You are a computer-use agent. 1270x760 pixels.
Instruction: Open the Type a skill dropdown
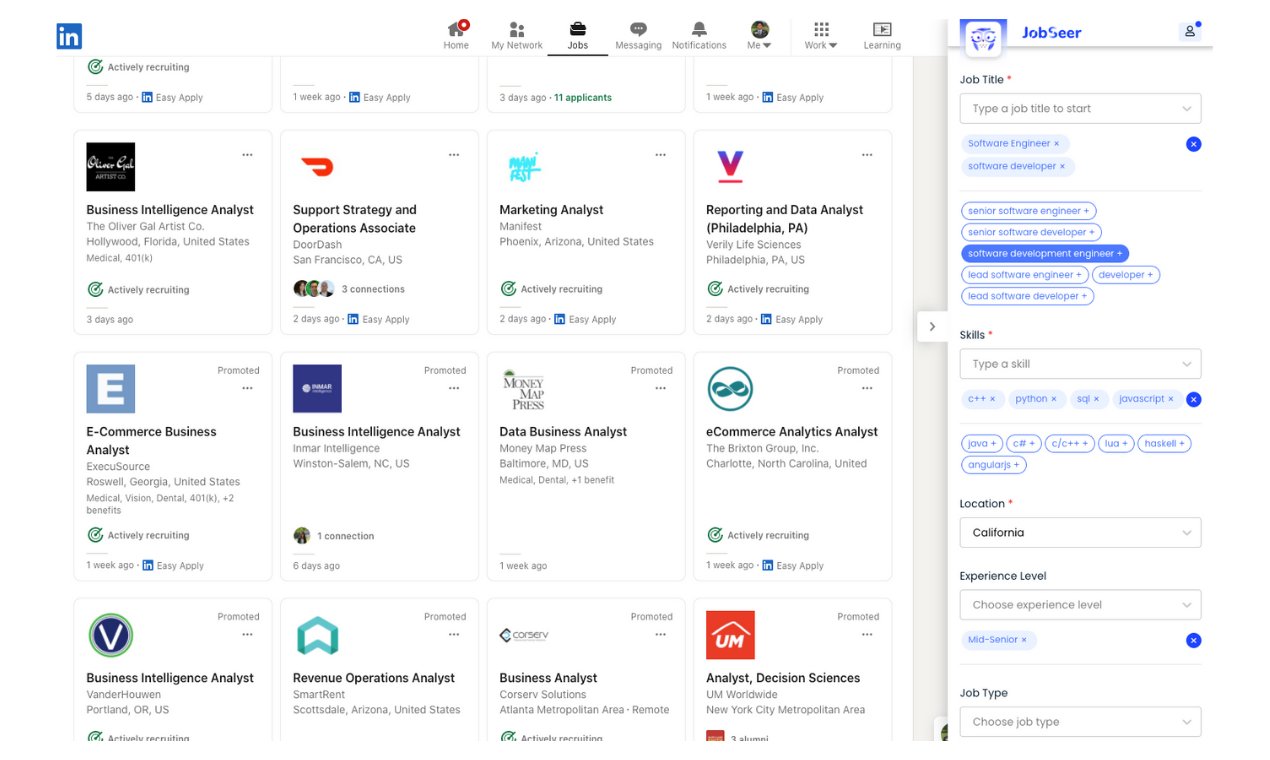1080,364
